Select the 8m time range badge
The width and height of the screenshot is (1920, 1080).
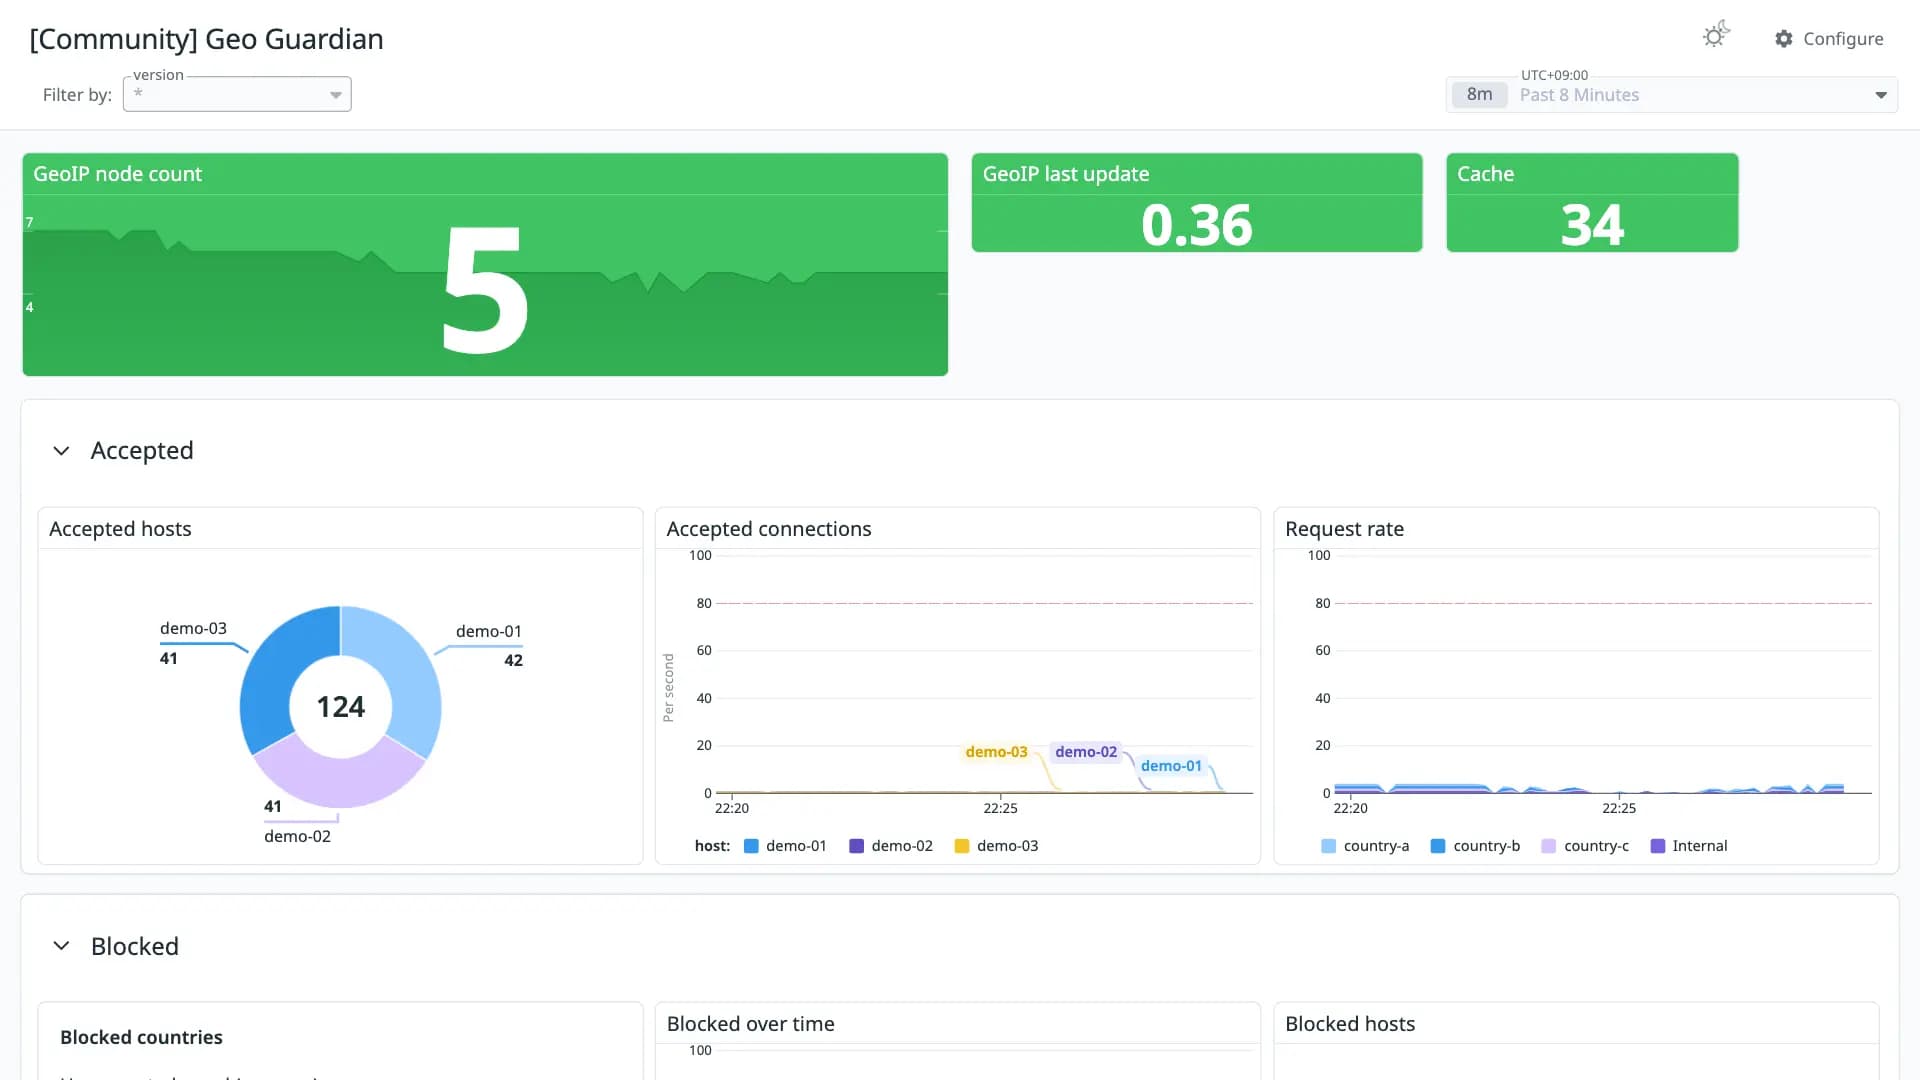[1479, 95]
